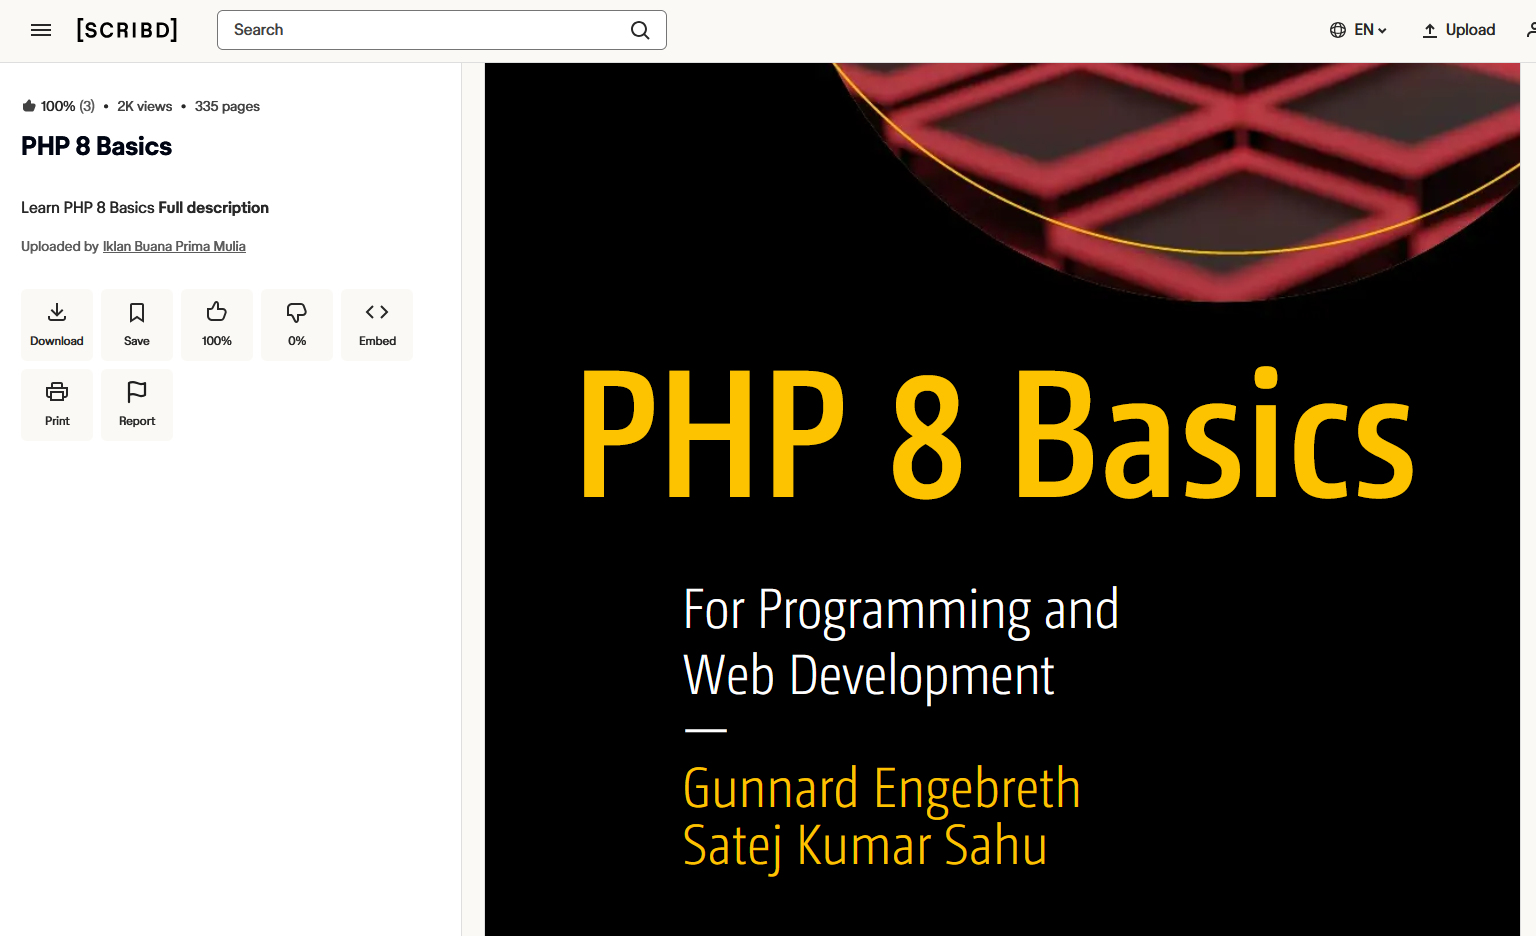Click the 335 pages text
1536x936 pixels.
click(x=227, y=106)
